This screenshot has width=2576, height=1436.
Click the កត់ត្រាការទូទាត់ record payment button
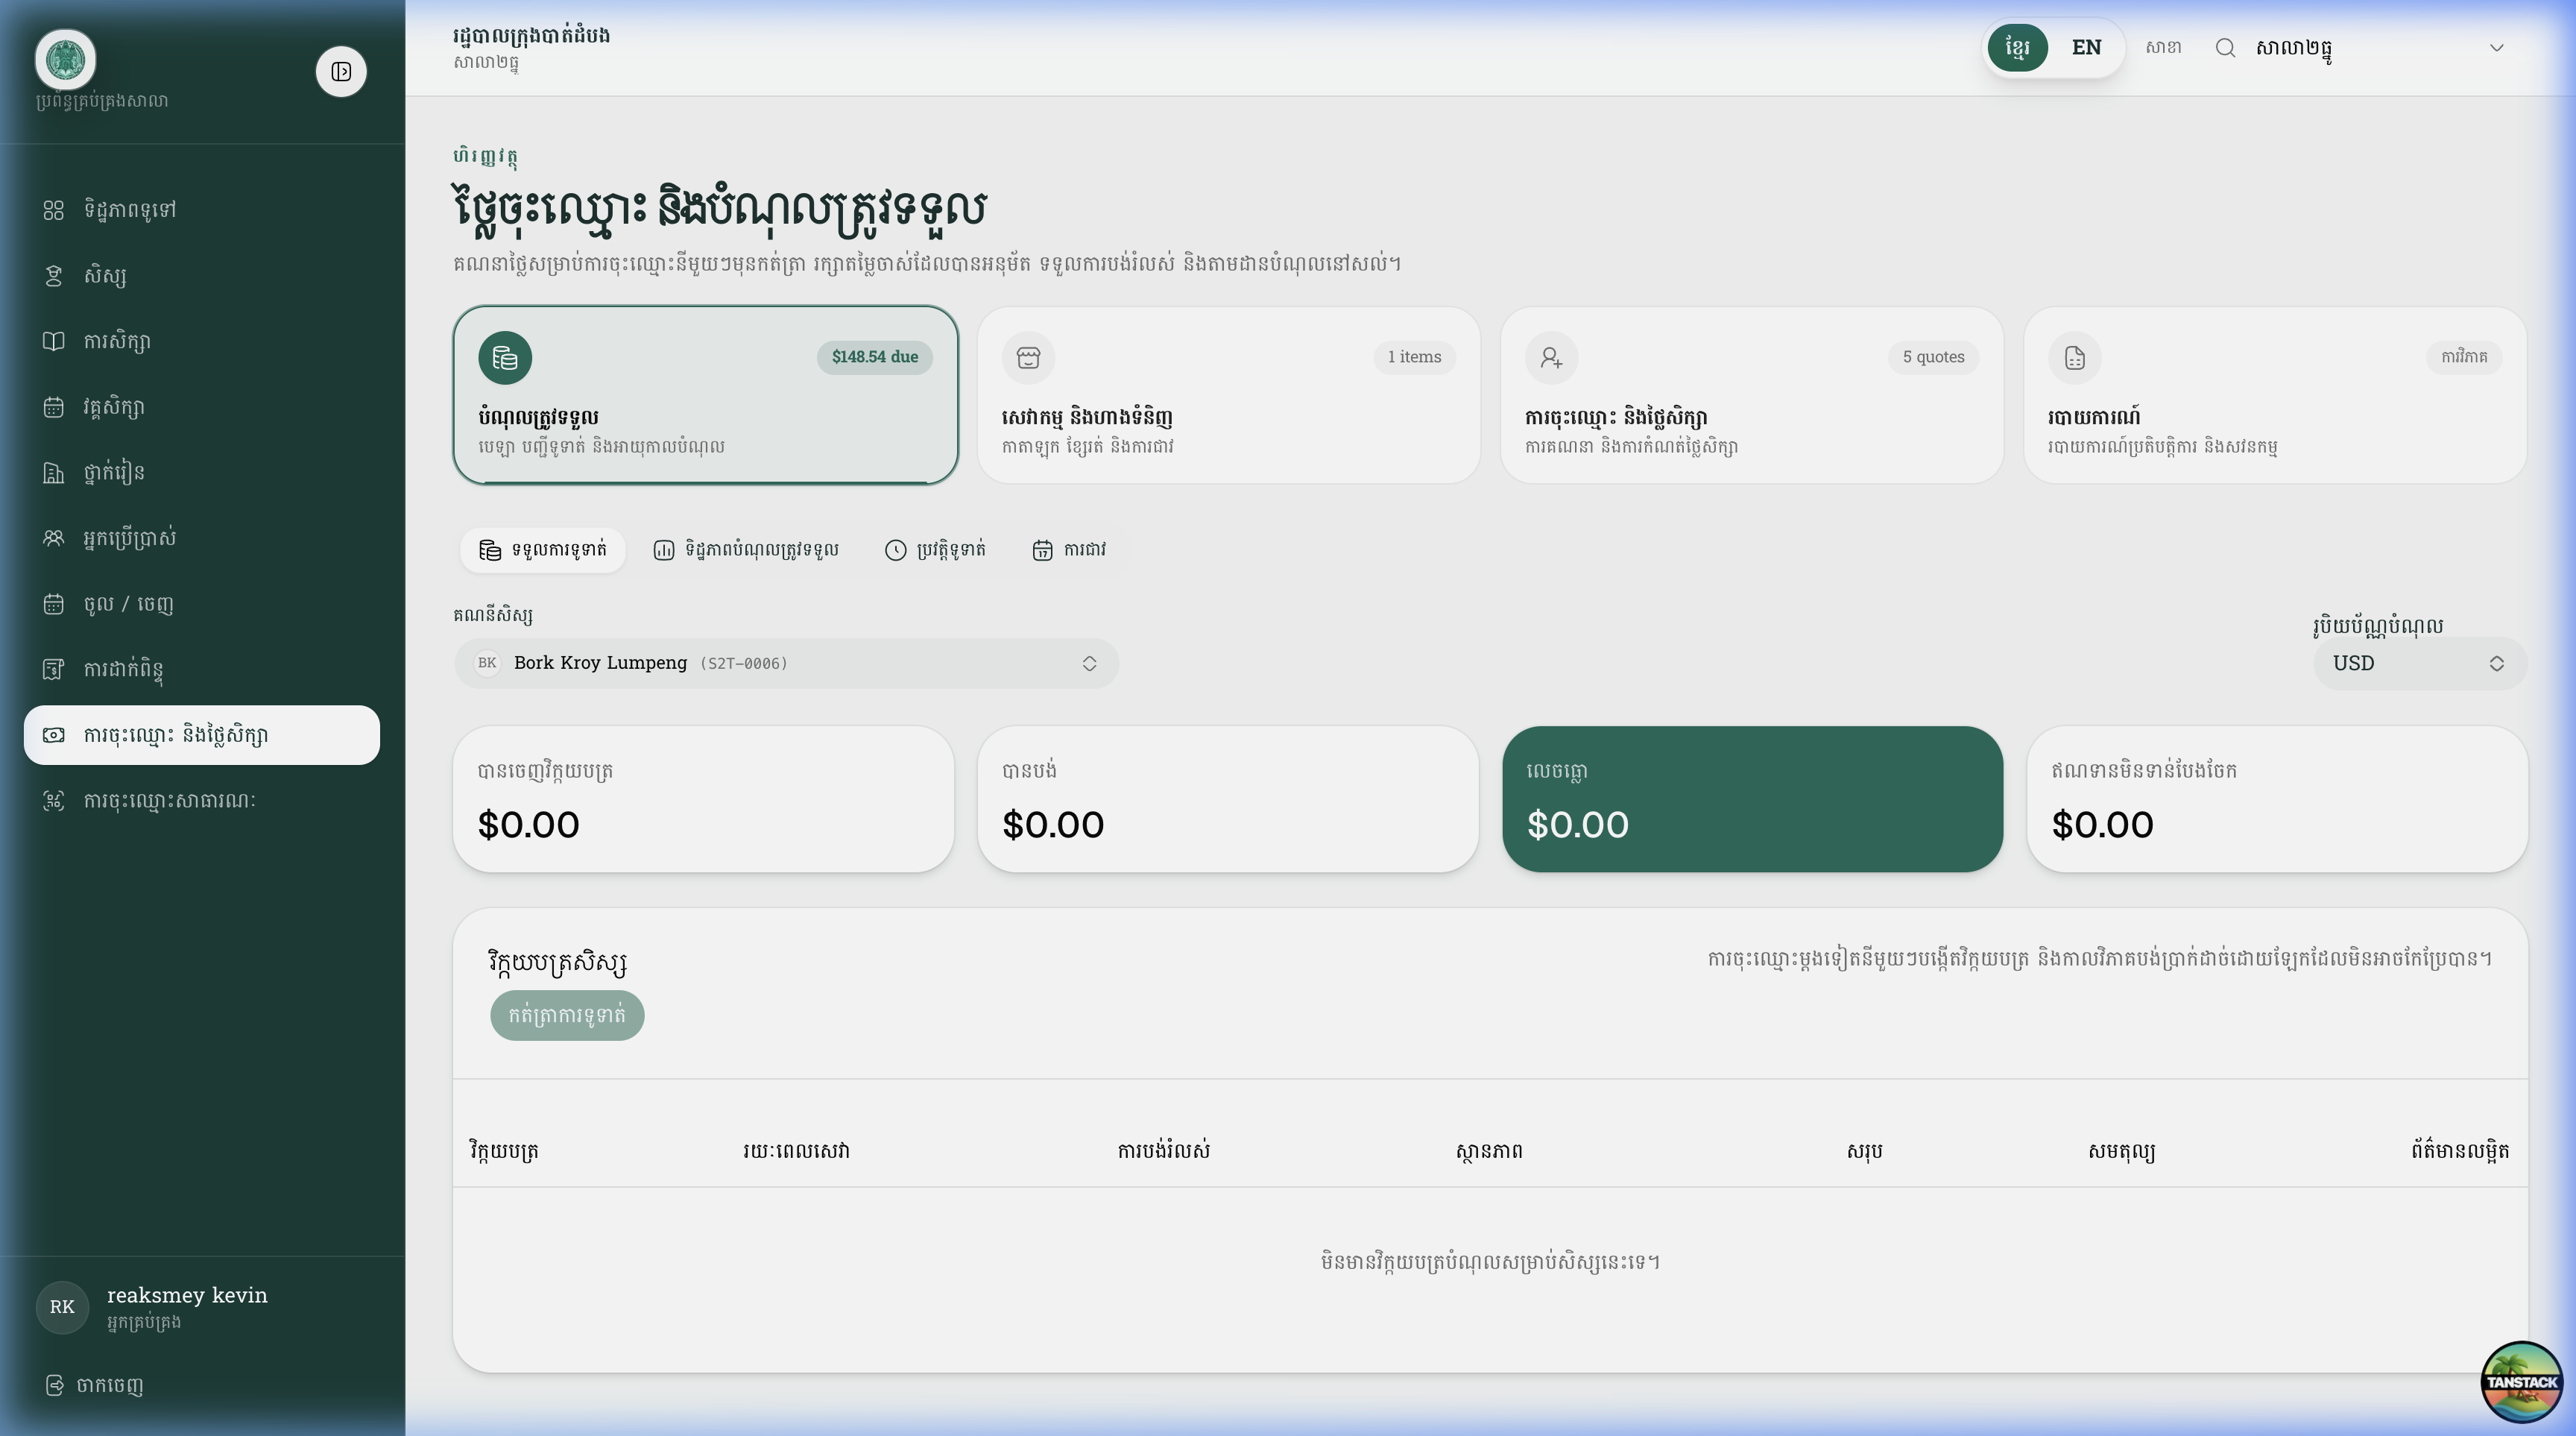[x=567, y=1015]
